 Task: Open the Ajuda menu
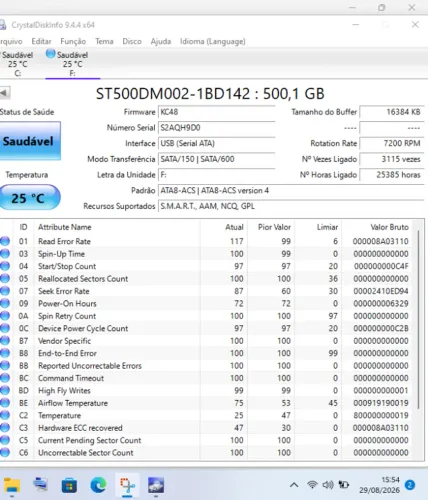(x=161, y=41)
